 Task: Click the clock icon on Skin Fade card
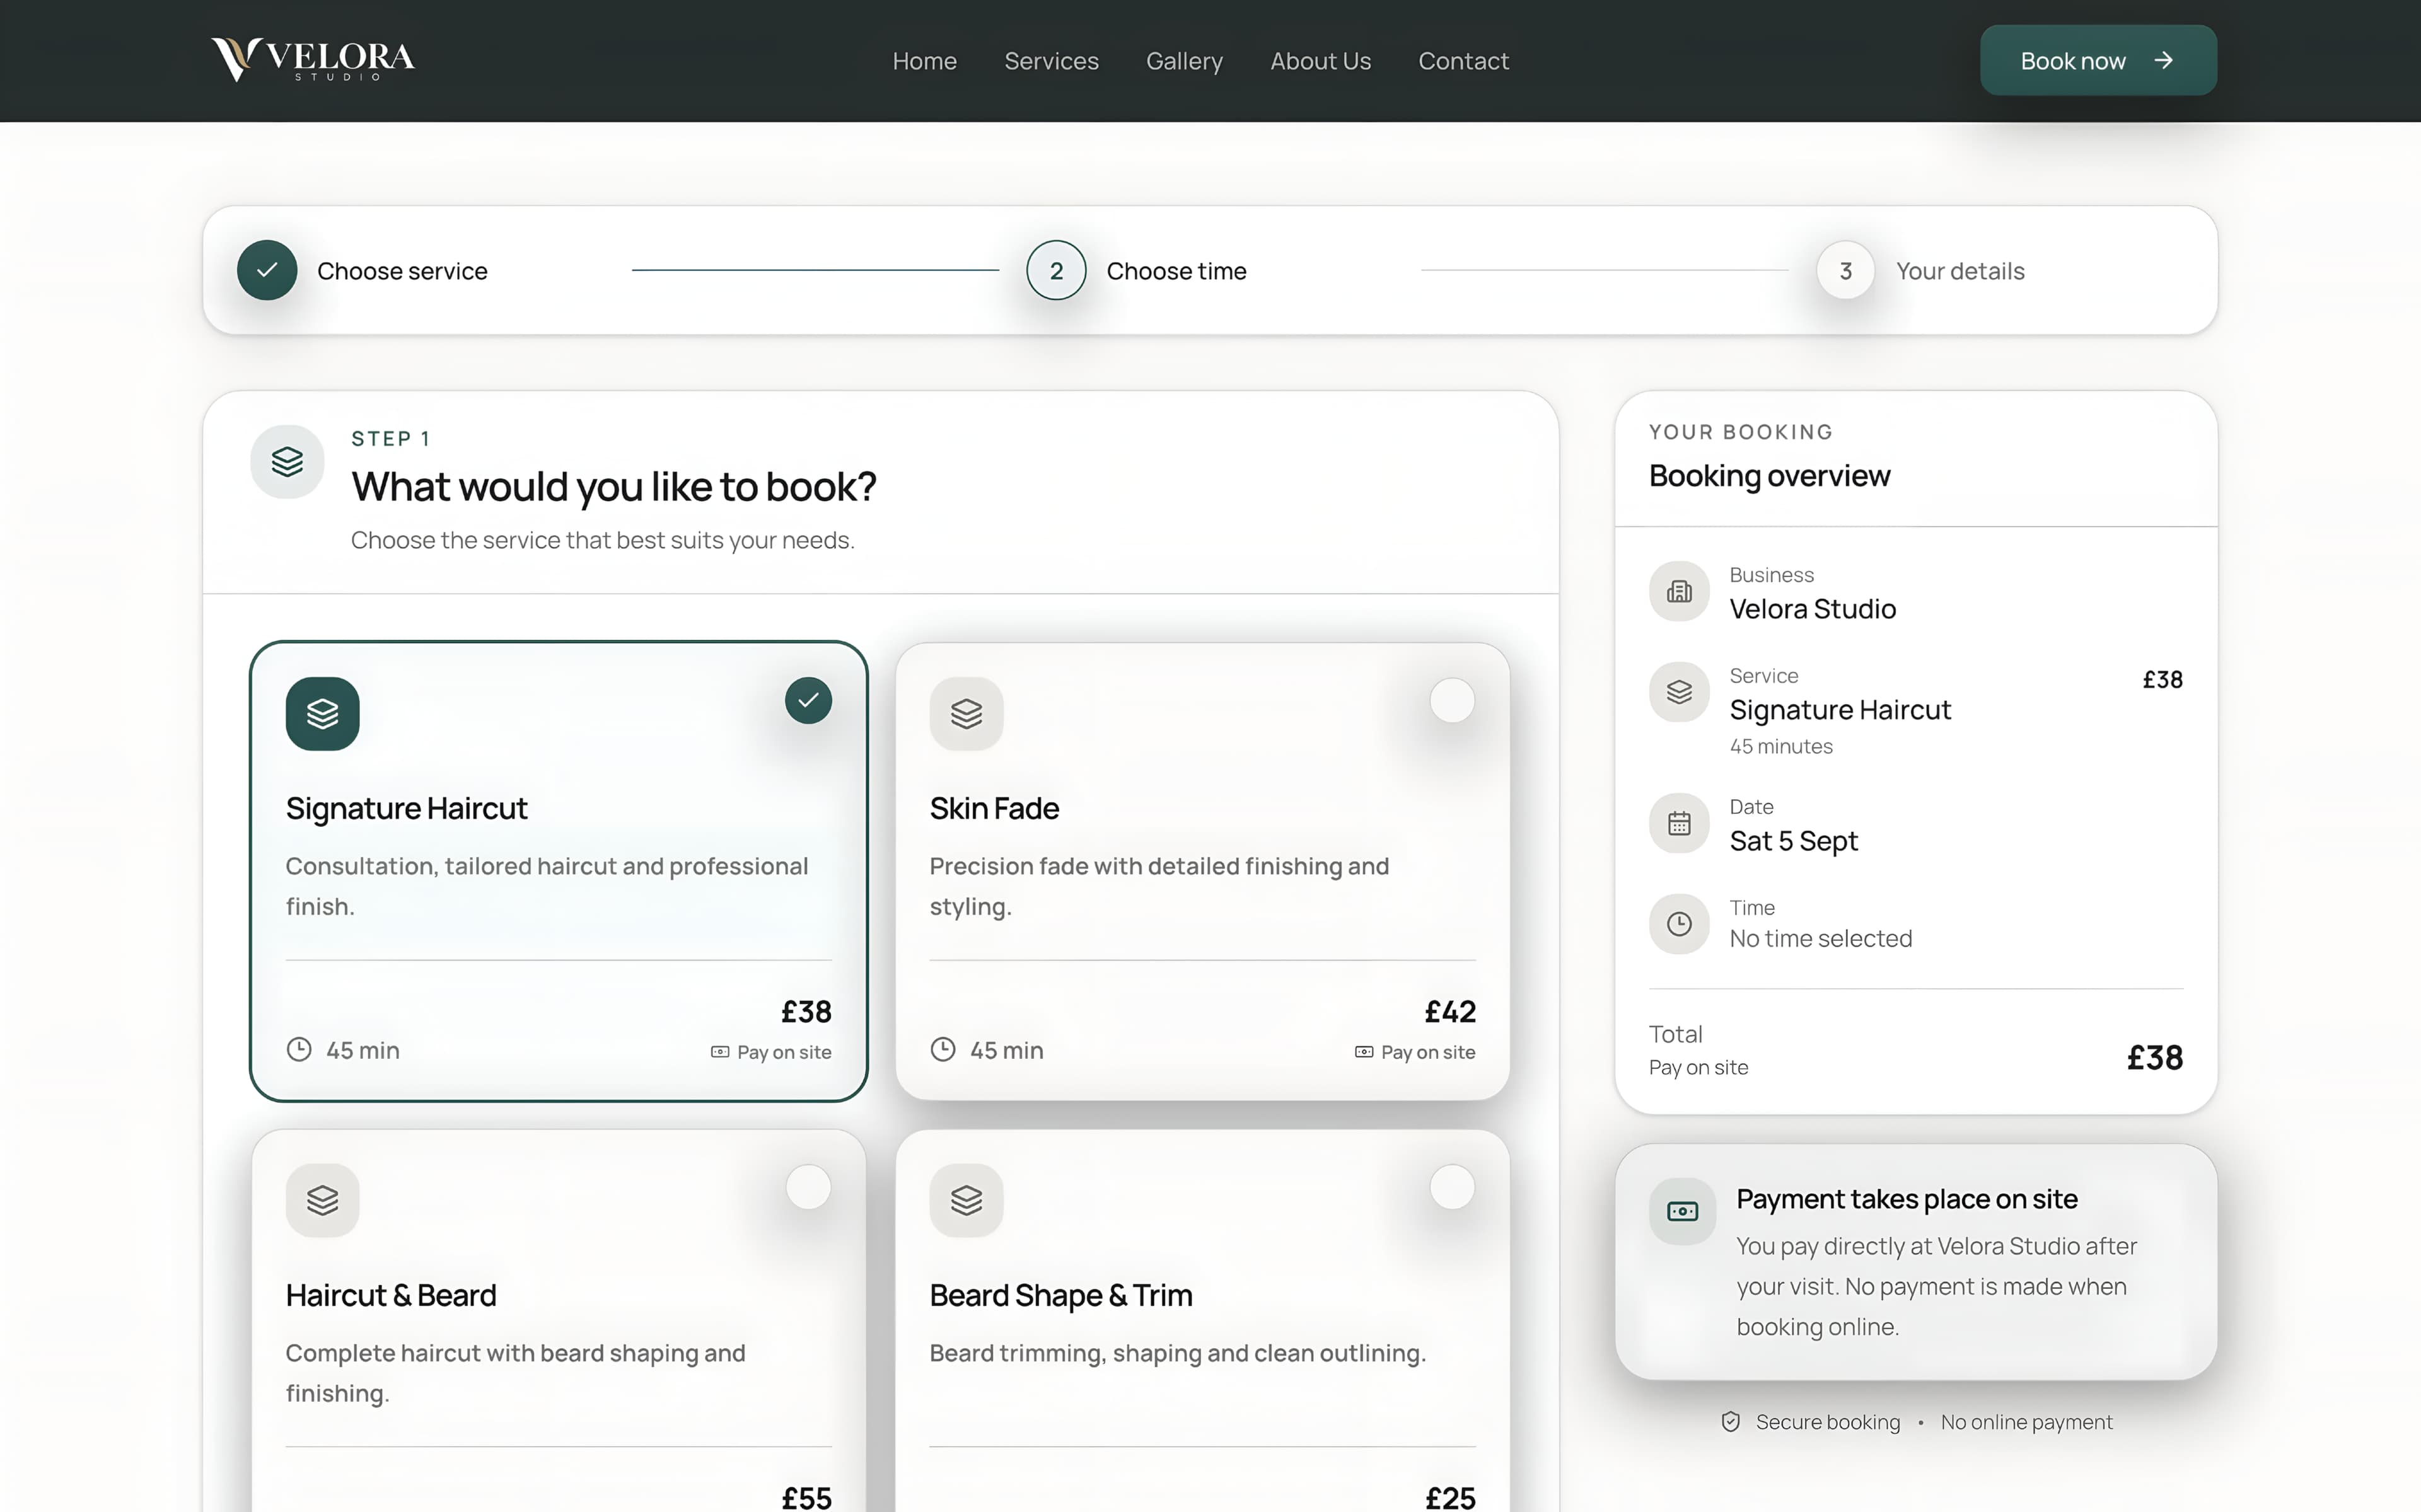click(x=943, y=1050)
